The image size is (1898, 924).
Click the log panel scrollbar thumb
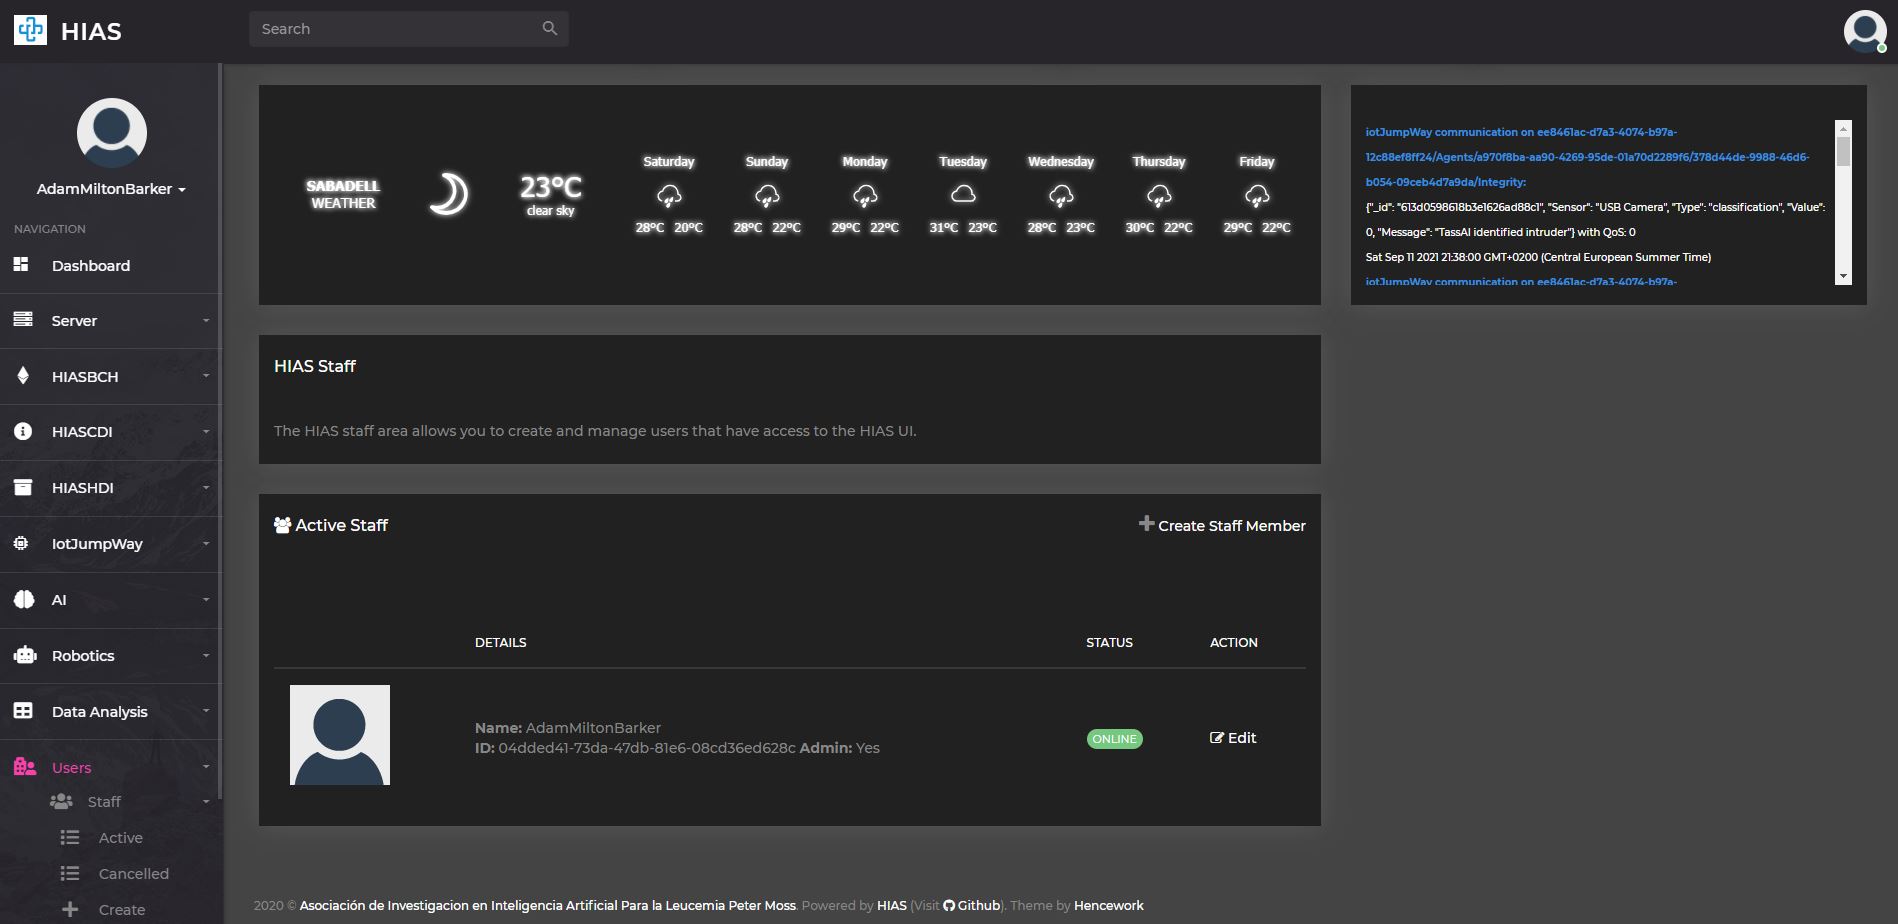coord(1843,151)
